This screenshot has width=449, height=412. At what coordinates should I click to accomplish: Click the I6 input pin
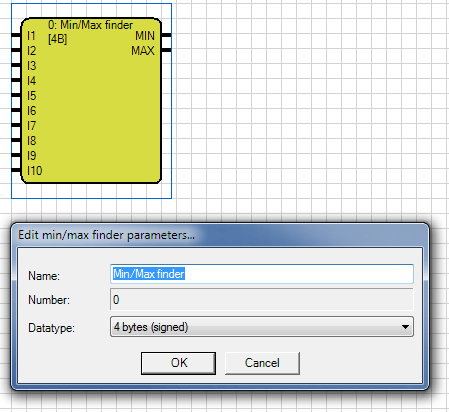[16, 110]
